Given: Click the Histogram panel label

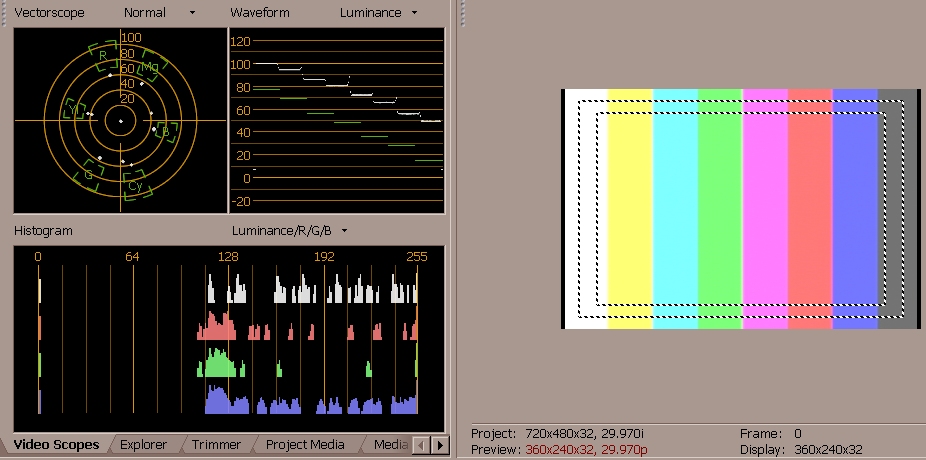Looking at the screenshot, I should (43, 230).
